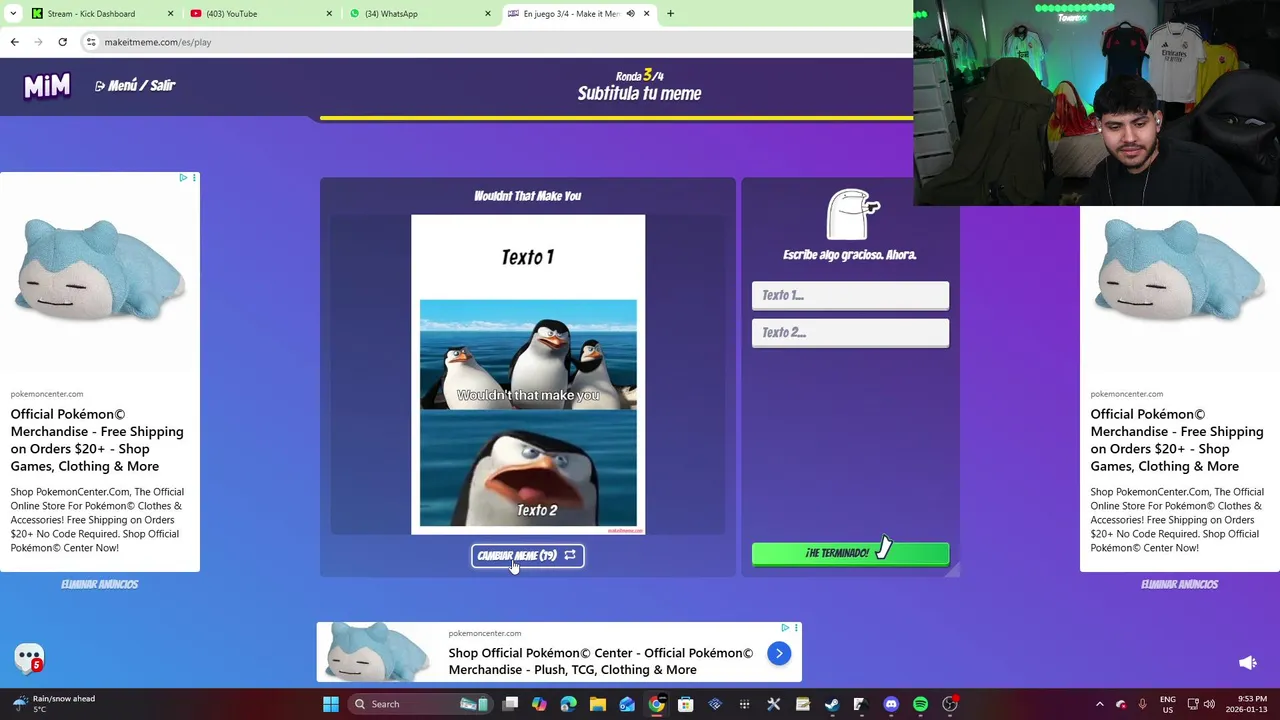Click the MiM logo

[47, 86]
